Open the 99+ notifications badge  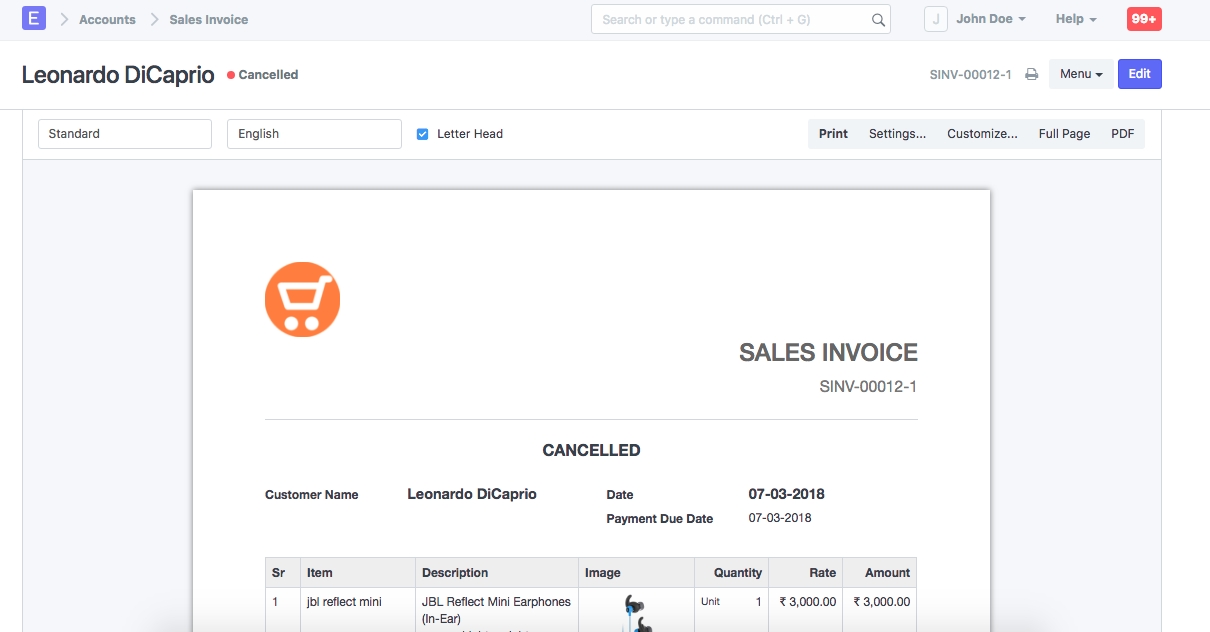1144,19
